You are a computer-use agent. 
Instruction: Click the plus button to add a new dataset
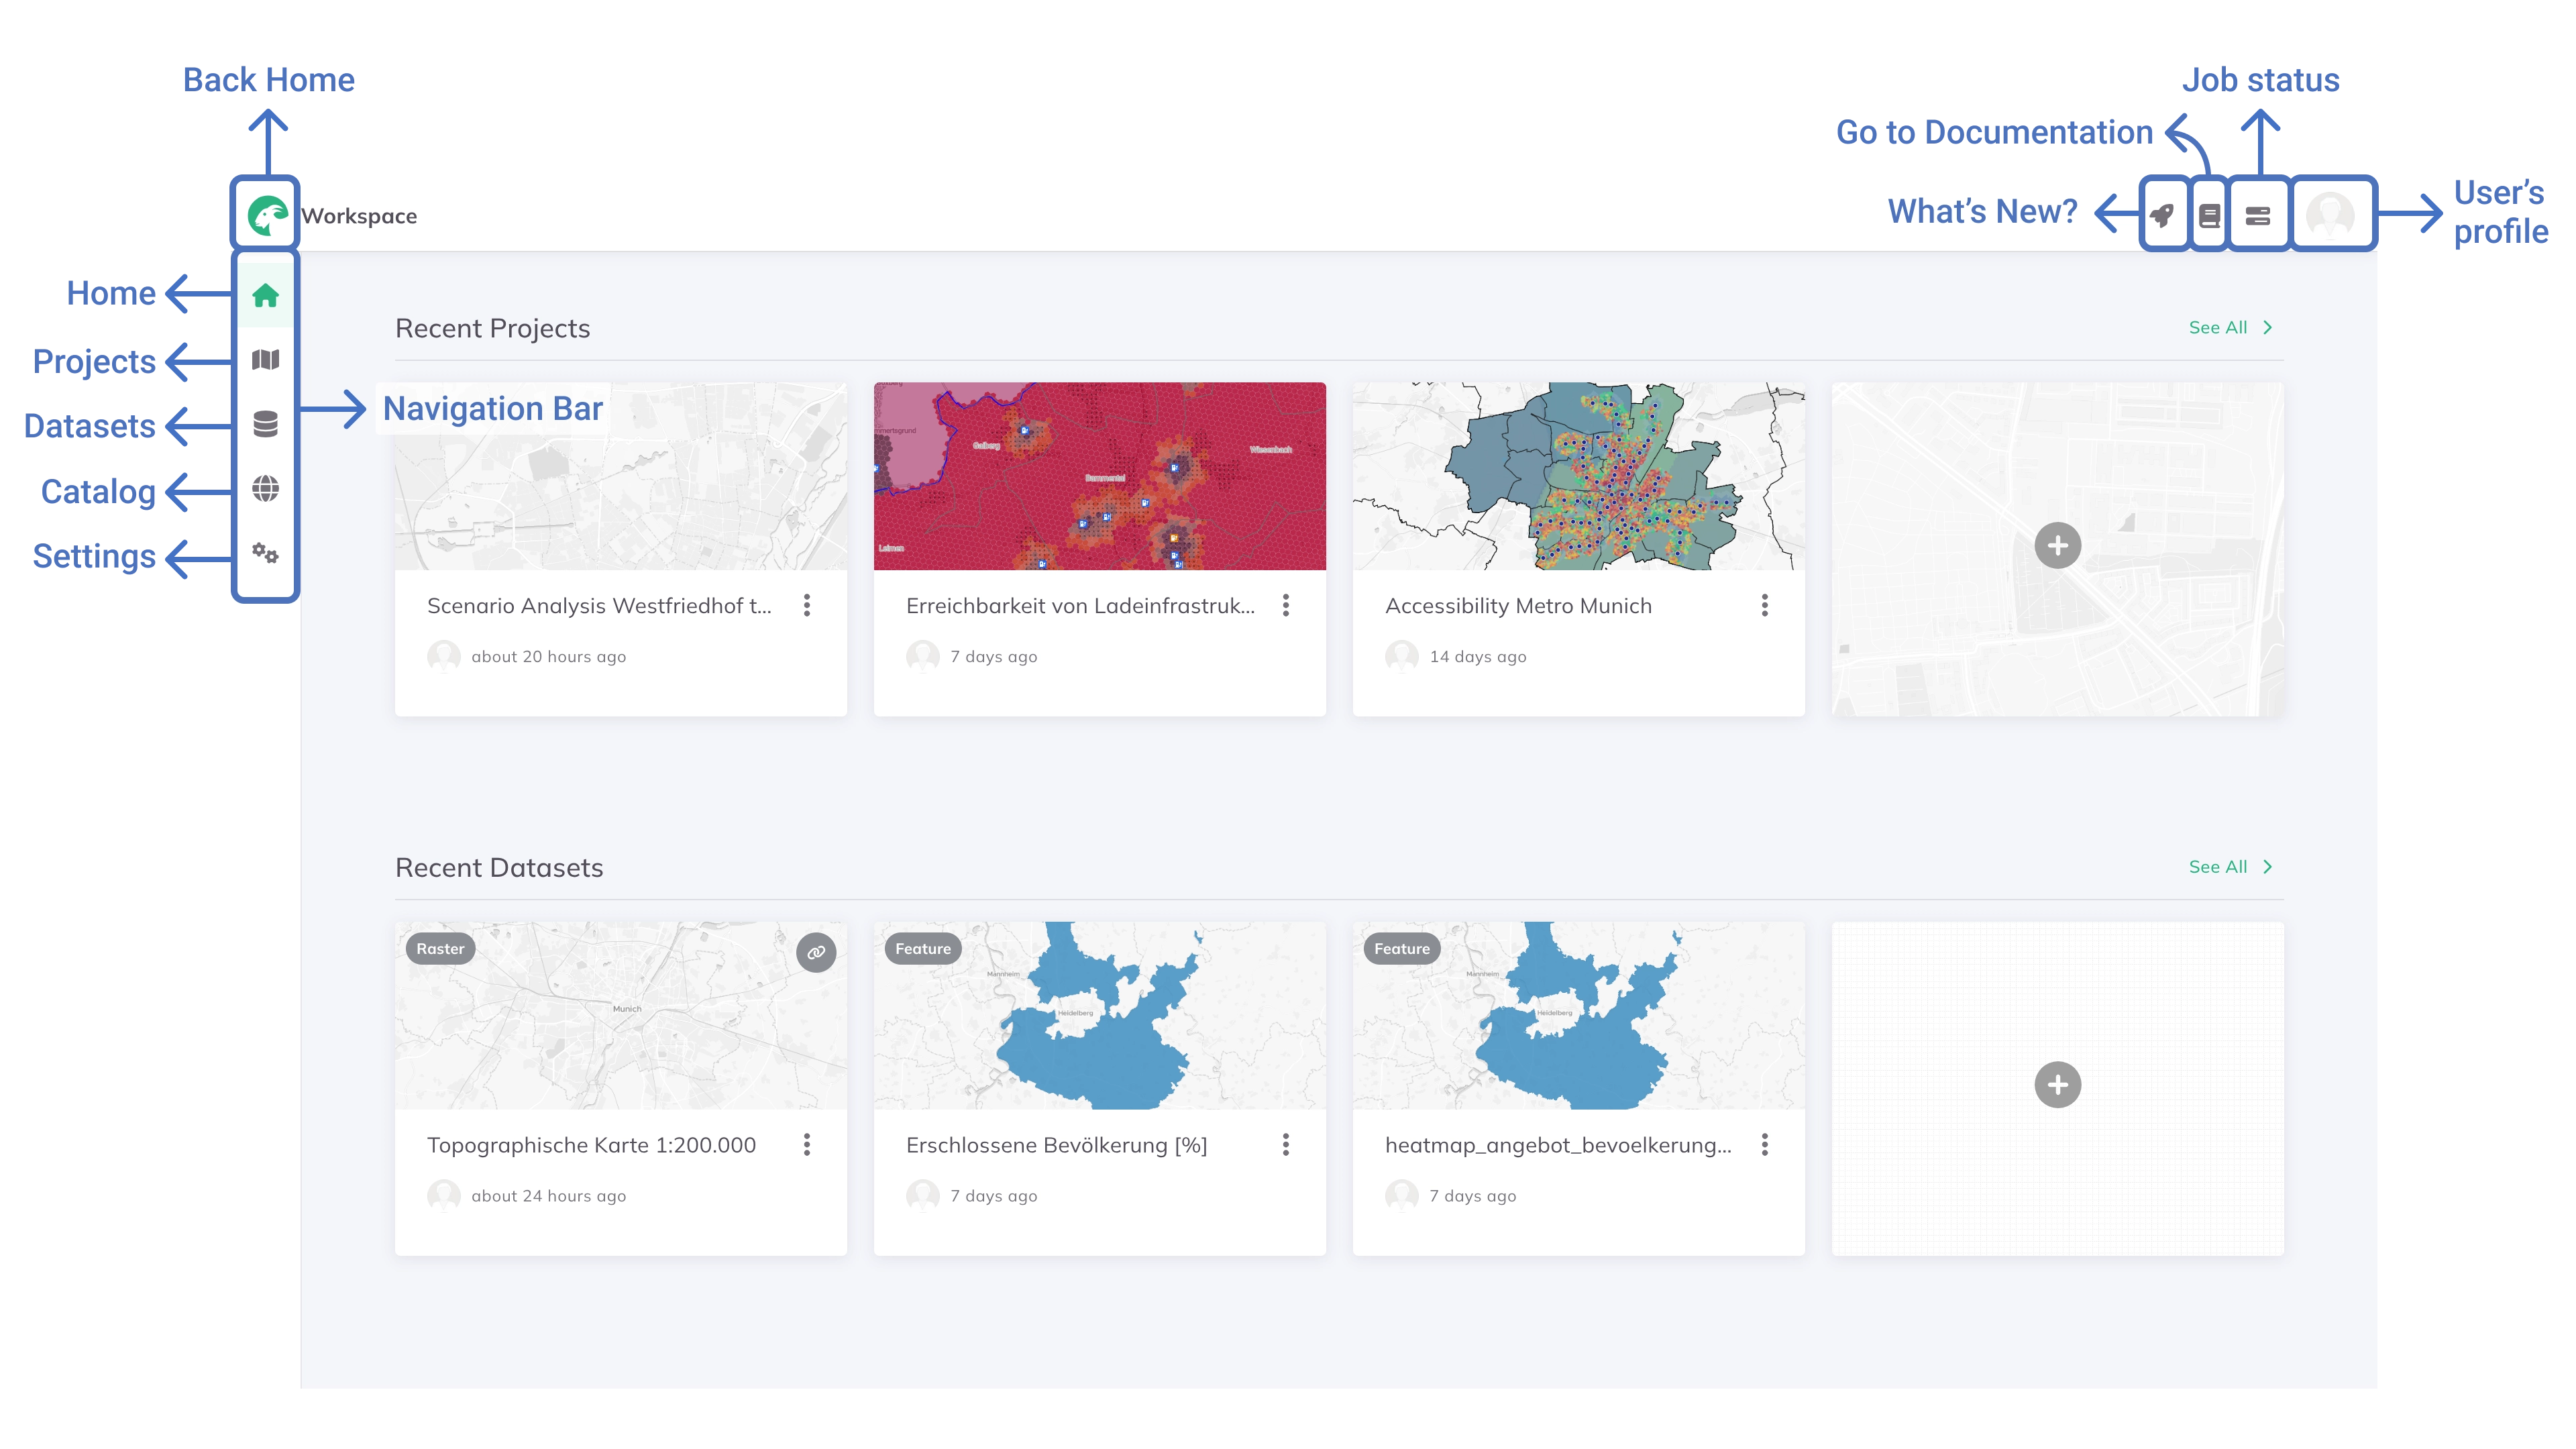click(2058, 1085)
